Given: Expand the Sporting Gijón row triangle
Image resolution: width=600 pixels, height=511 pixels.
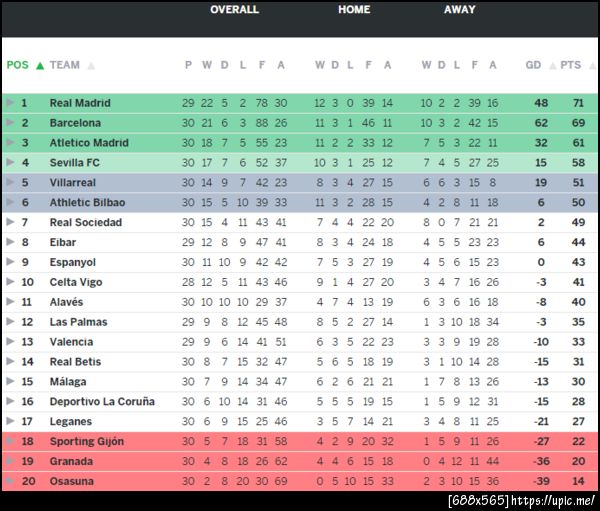Looking at the screenshot, I should [10, 441].
